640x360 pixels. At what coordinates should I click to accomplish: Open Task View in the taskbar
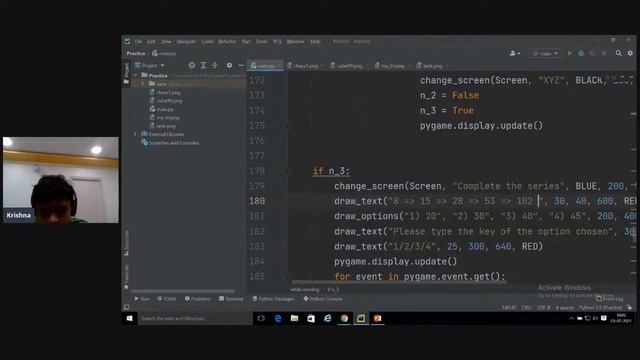[x=261, y=318]
